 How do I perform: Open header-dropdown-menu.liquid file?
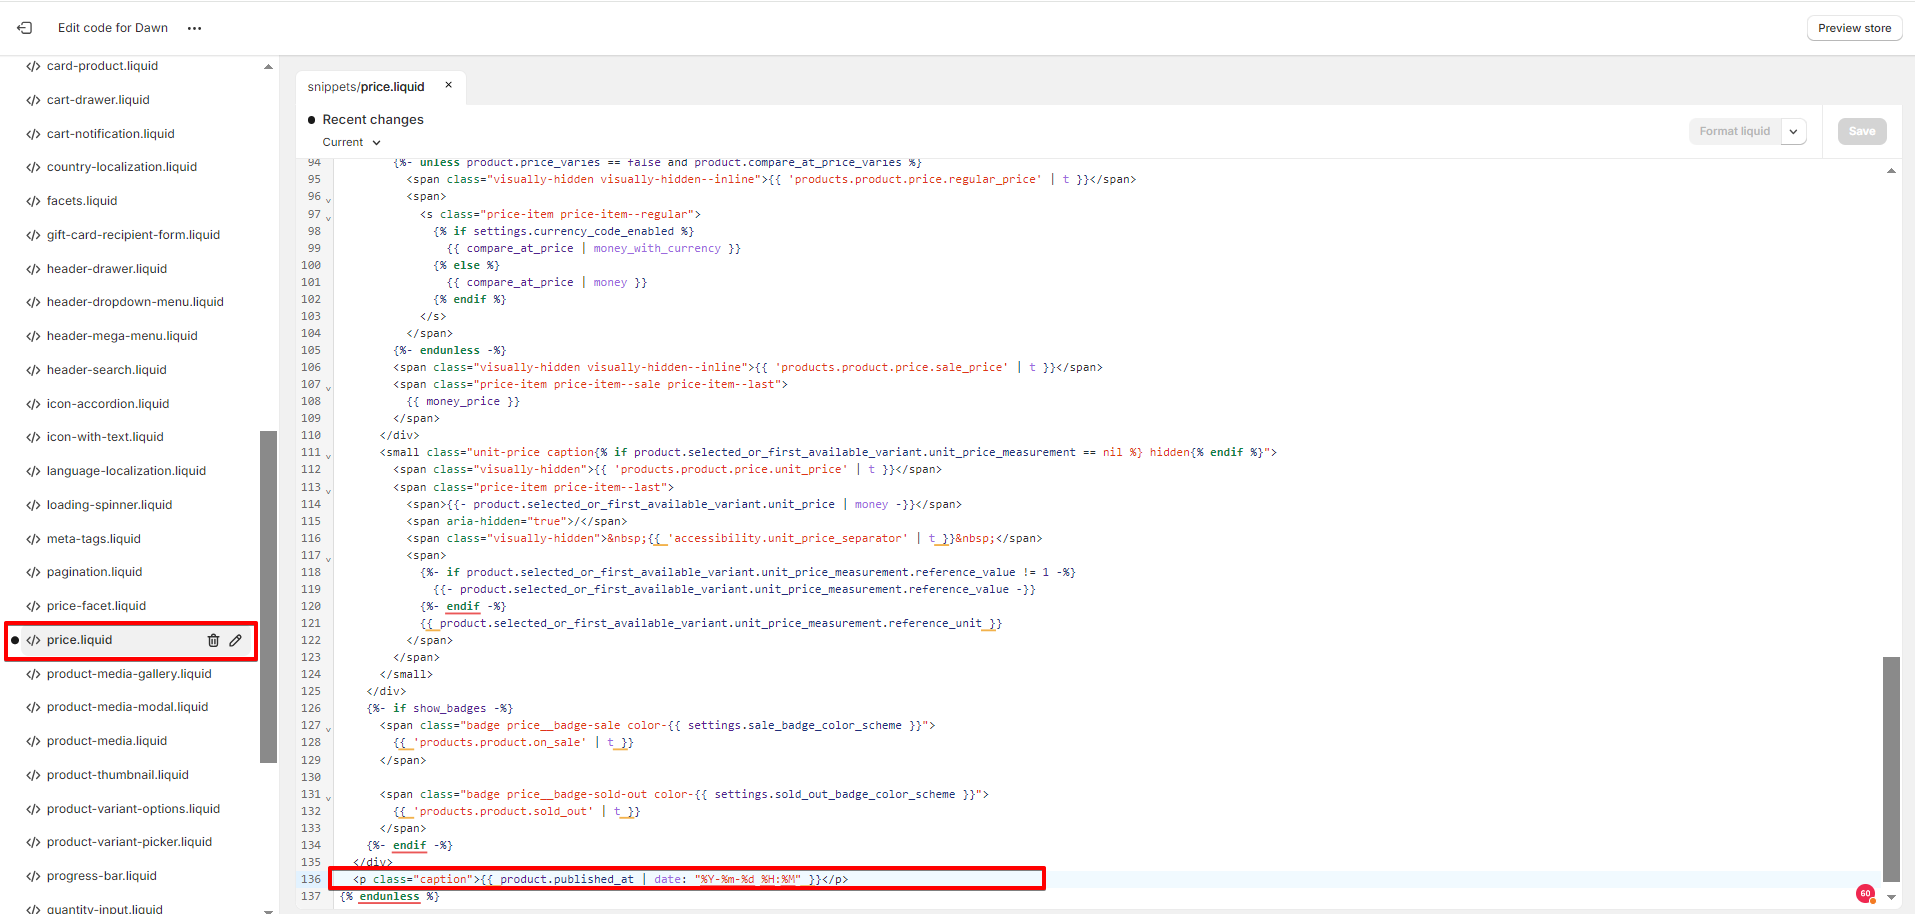click(135, 302)
